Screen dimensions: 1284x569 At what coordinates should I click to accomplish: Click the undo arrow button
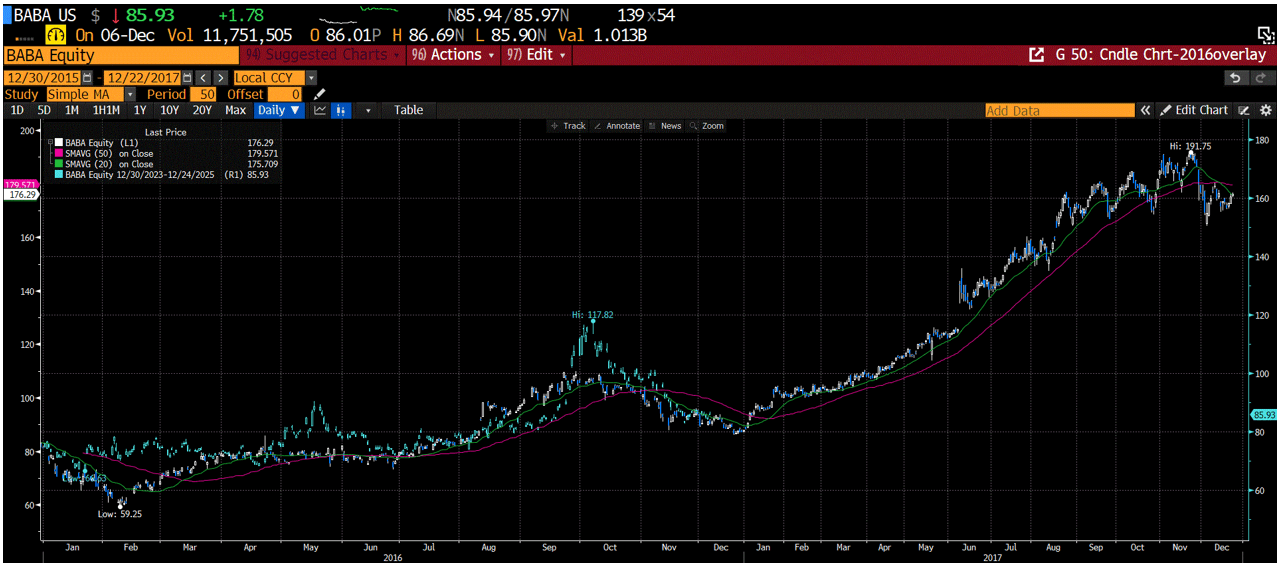point(1236,78)
